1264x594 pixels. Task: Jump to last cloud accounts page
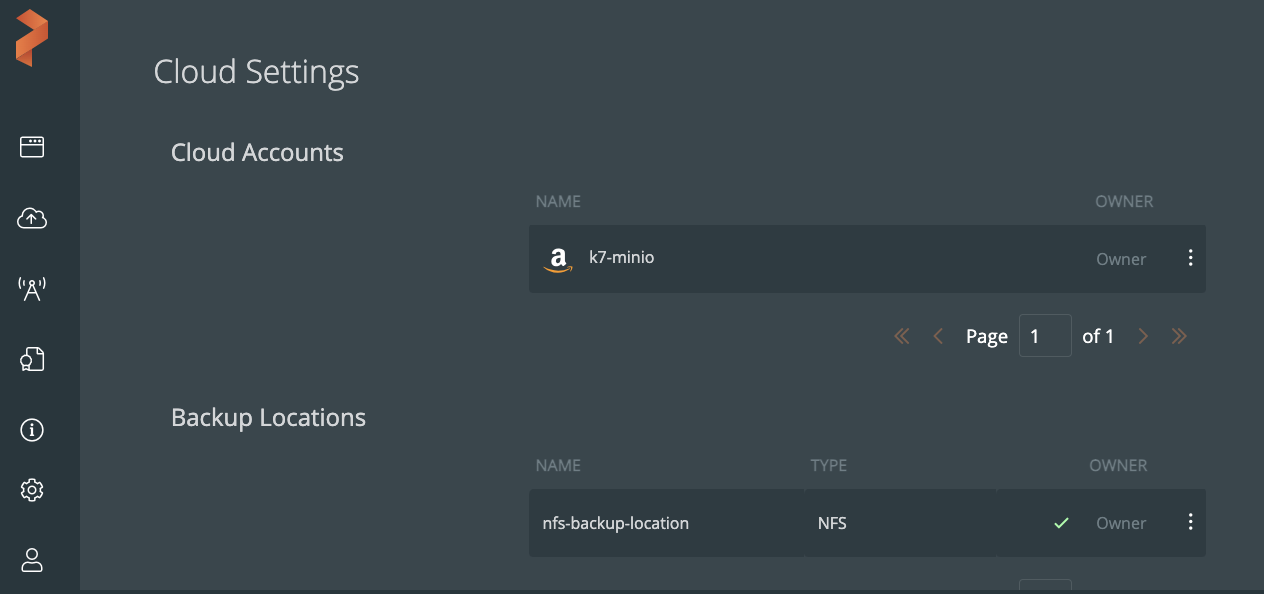pyautogui.click(x=1179, y=336)
